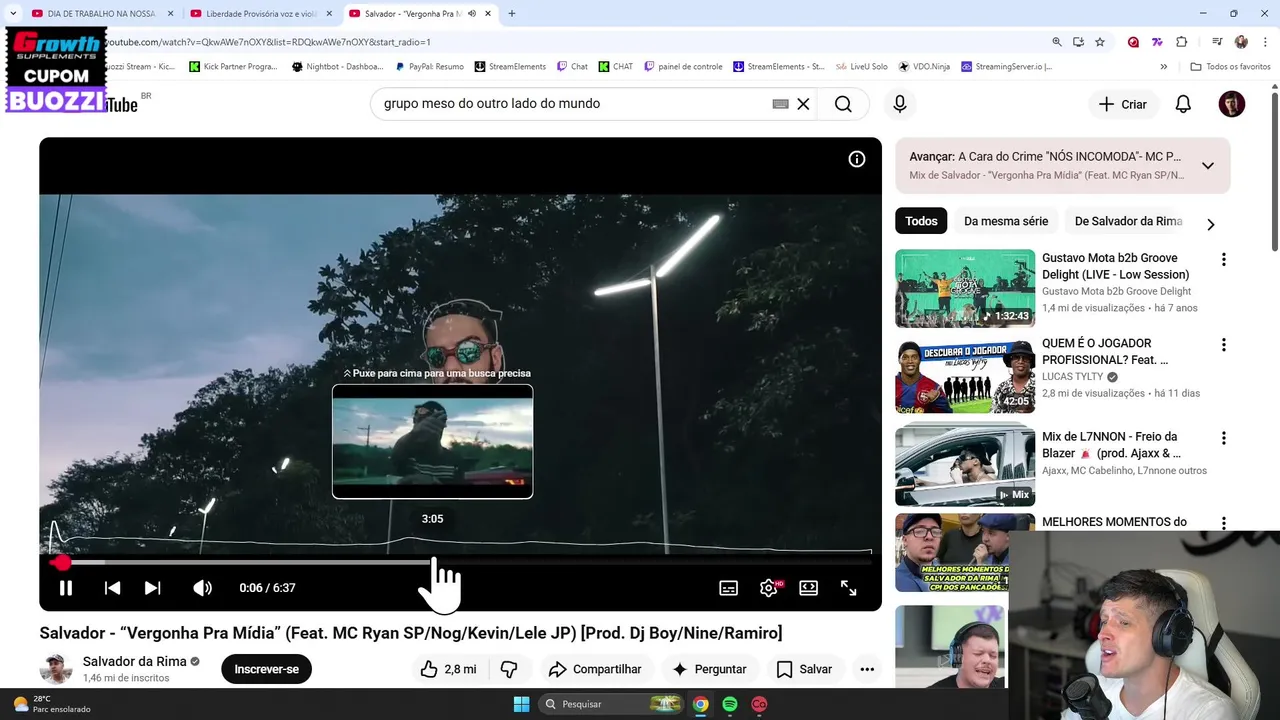
Task: Click the YouTube search field
Action: [570, 104]
